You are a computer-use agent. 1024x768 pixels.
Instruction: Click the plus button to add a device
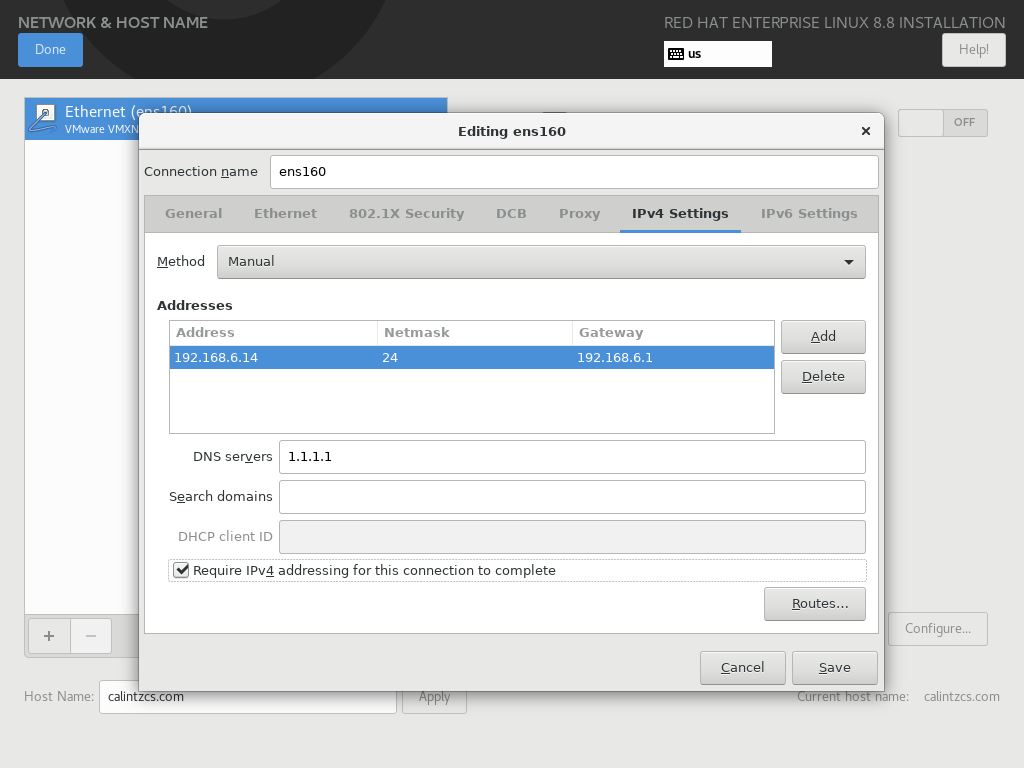click(49, 636)
